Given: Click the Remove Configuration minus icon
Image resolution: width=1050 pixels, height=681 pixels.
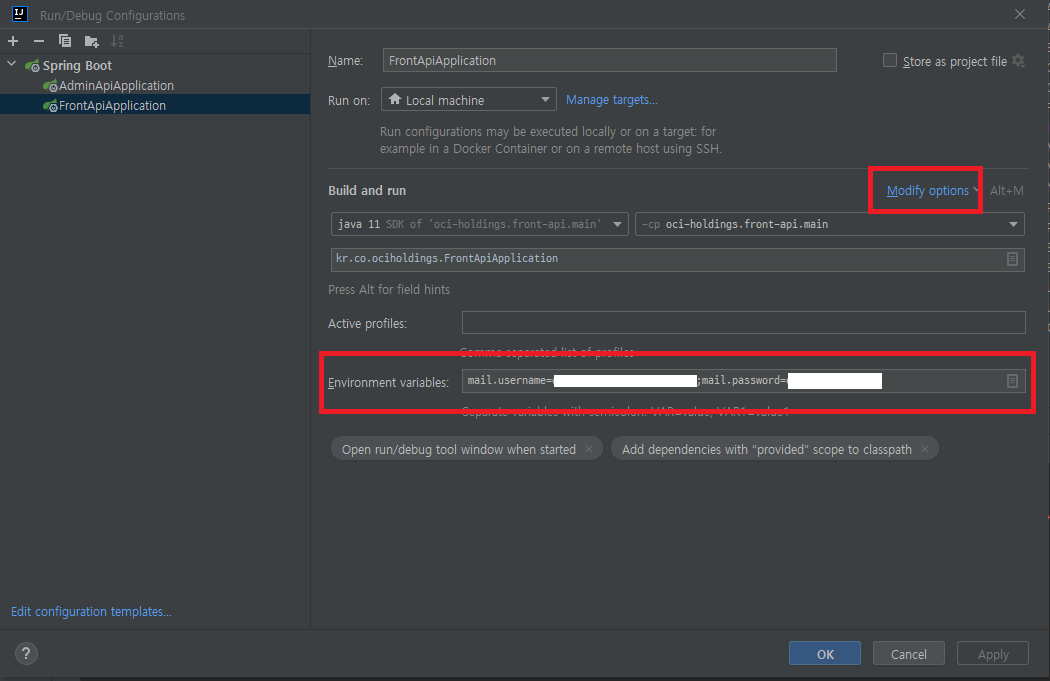Looking at the screenshot, I should [39, 41].
